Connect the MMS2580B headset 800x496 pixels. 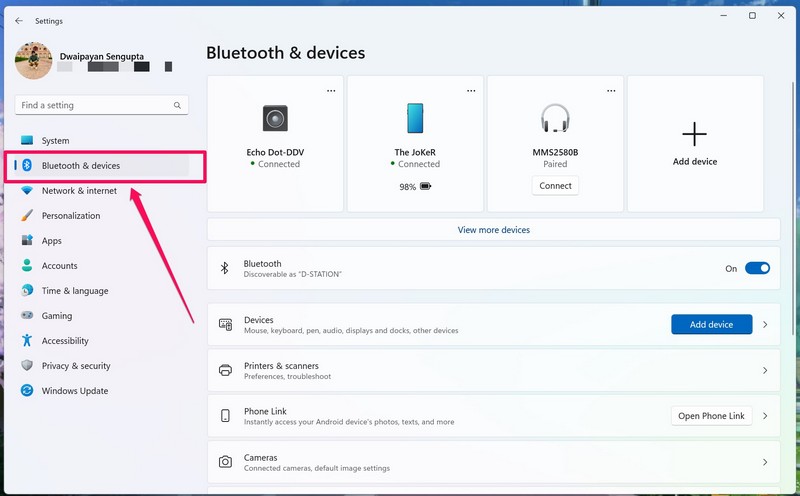click(555, 186)
